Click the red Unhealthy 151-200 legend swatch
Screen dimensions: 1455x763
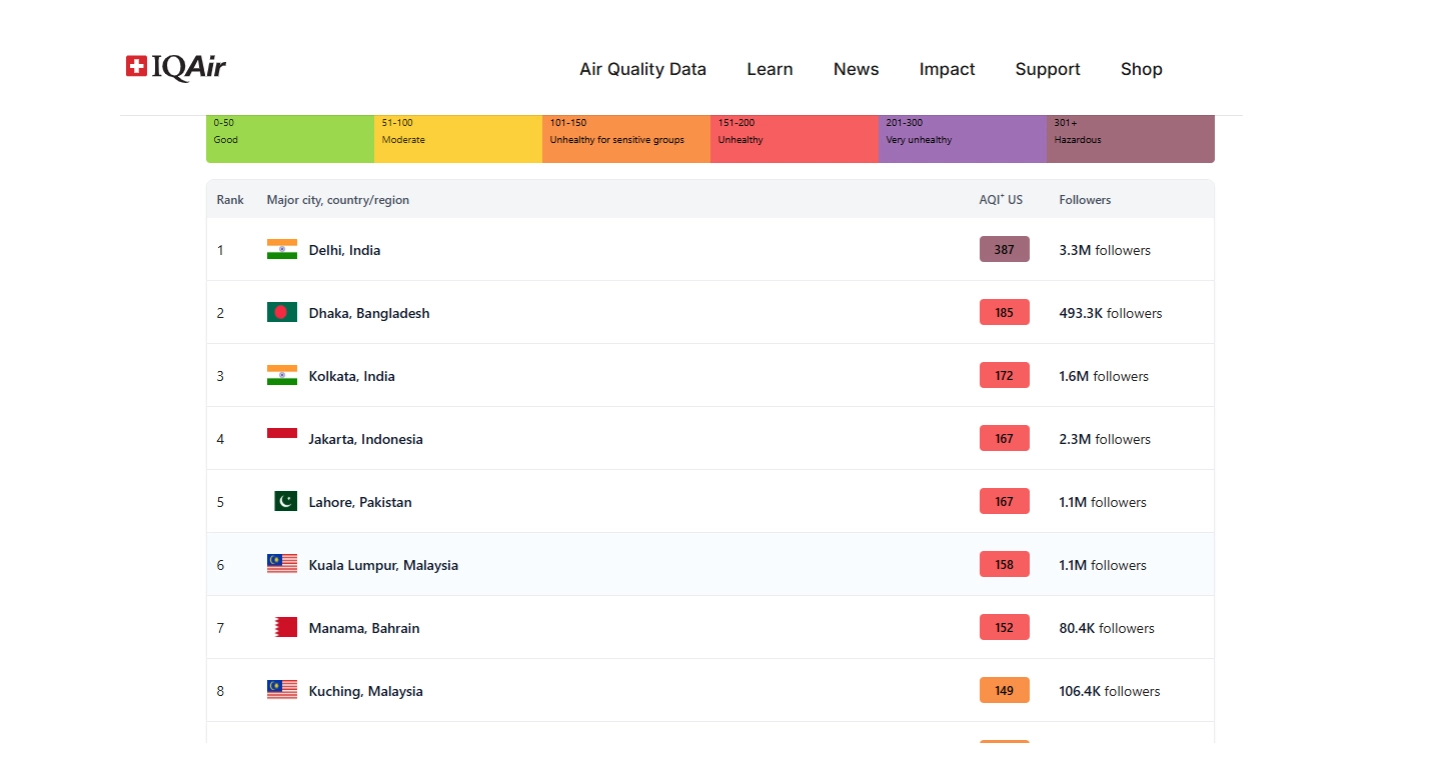coord(794,139)
